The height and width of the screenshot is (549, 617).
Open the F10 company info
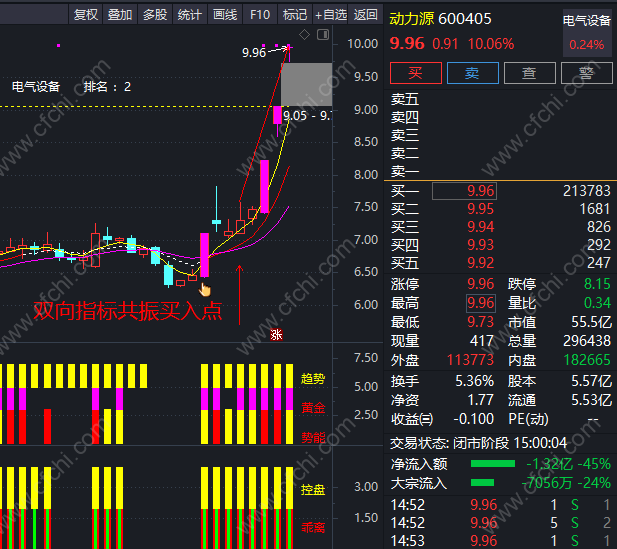pos(260,15)
